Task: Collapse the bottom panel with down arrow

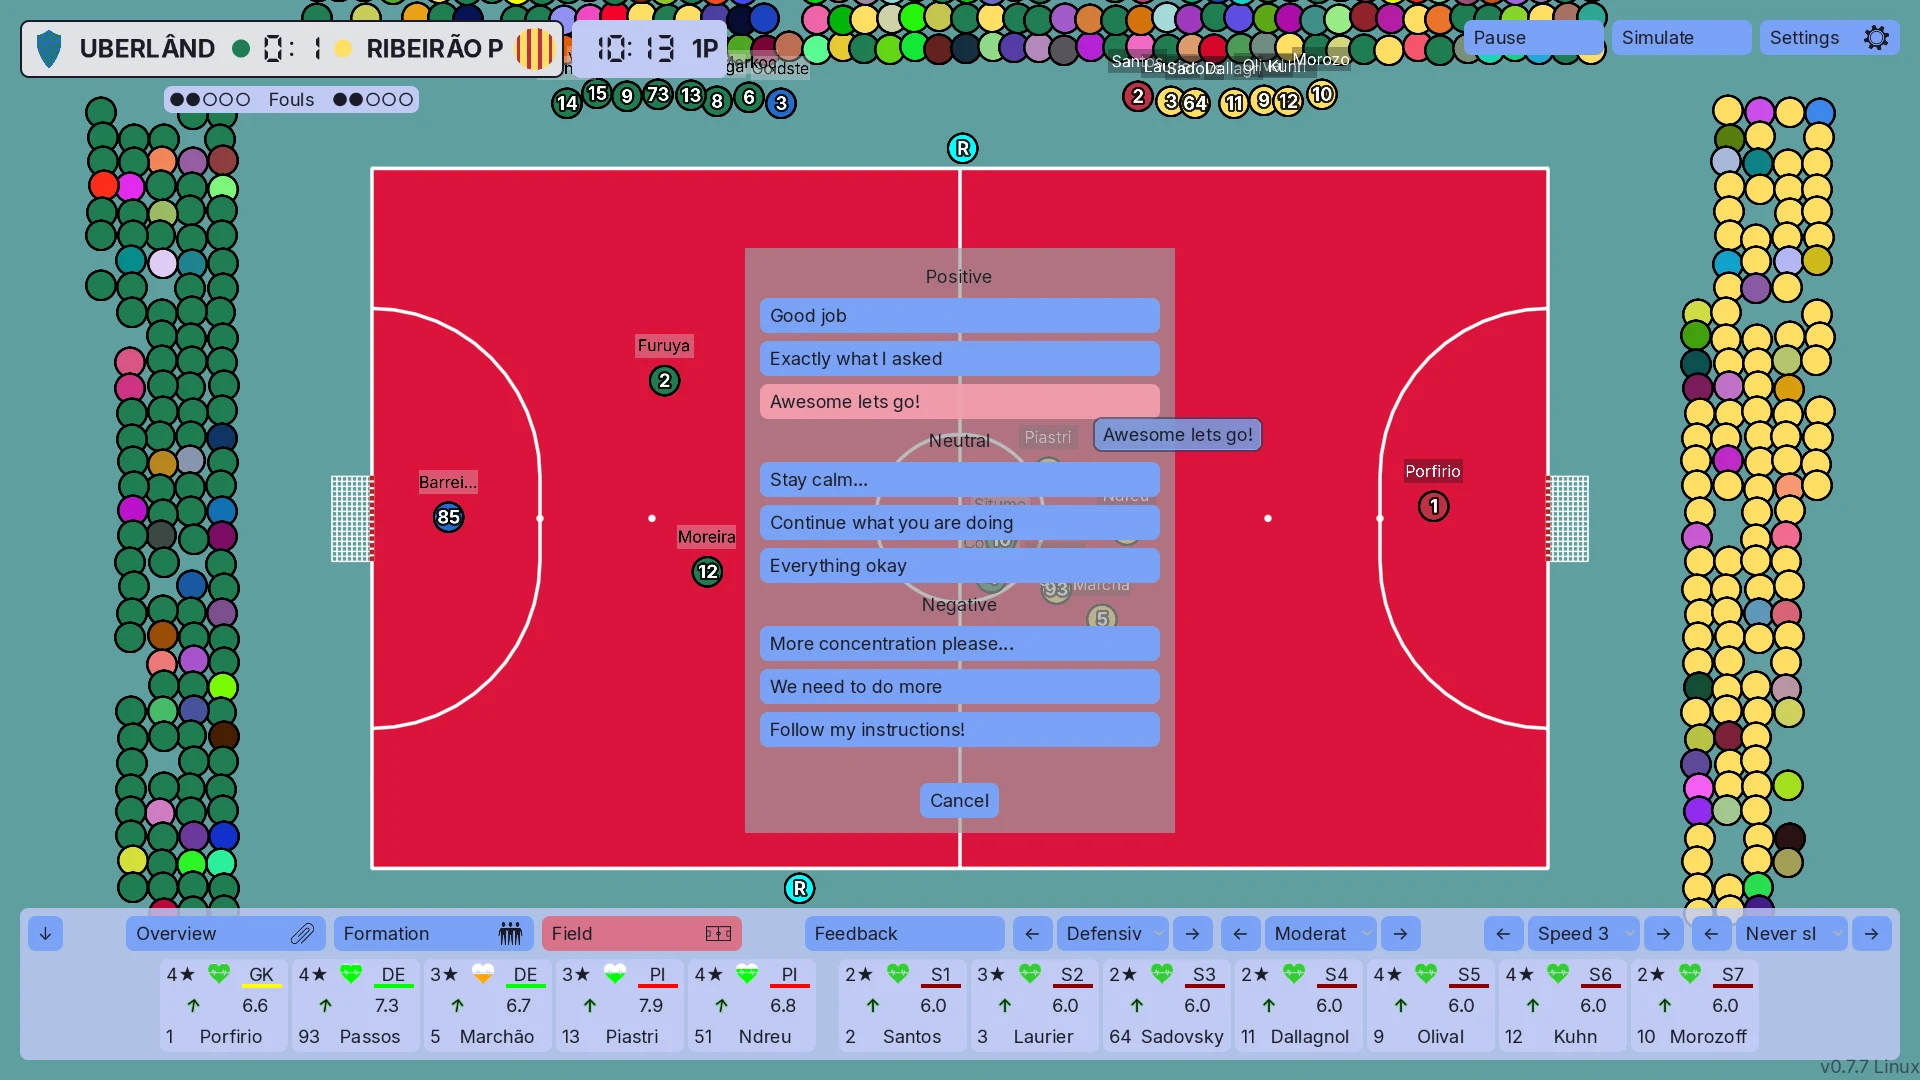Action: pyautogui.click(x=45, y=934)
